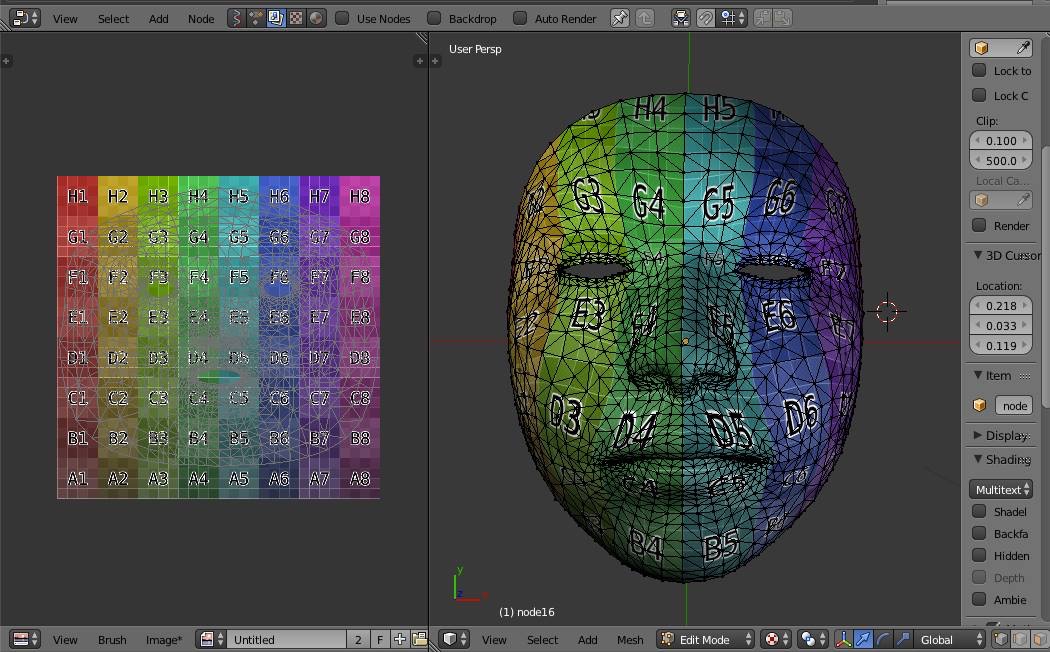This screenshot has width=1050, height=652.
Task: Toggle the Backface Culling checkbox
Action: [979, 534]
